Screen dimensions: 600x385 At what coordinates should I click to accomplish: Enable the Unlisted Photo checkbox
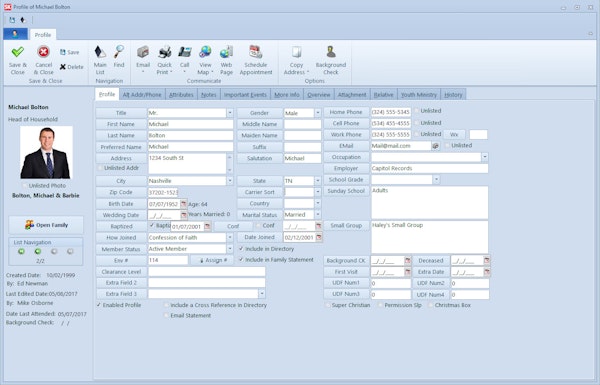(x=25, y=186)
